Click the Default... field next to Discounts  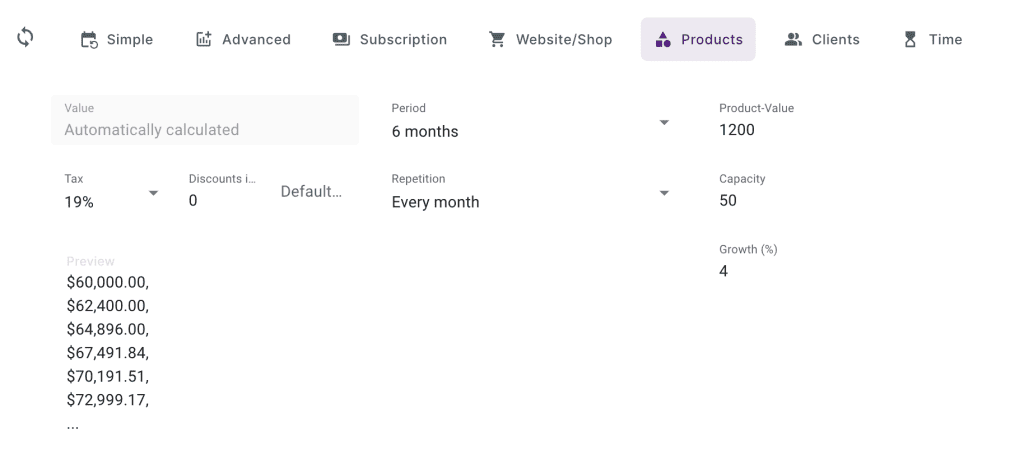coord(311,192)
